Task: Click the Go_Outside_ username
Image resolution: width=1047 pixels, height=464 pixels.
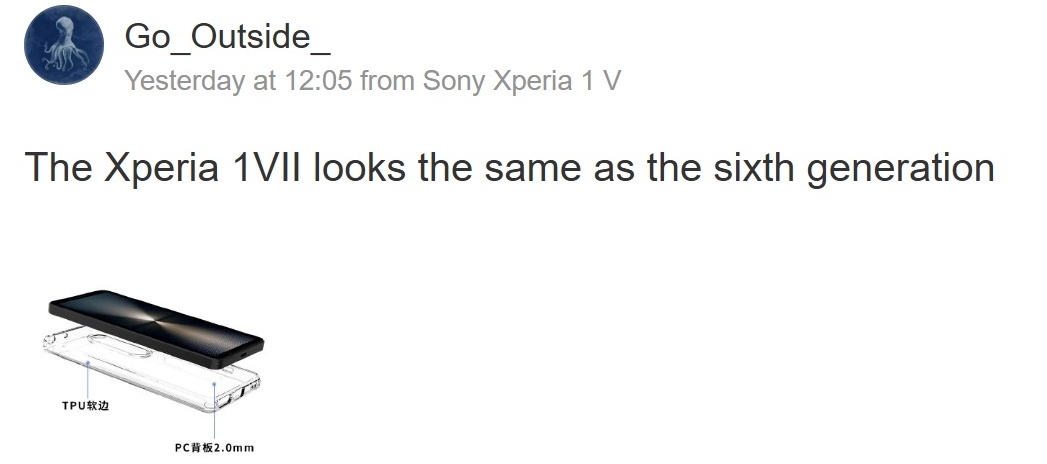Action: pos(227,37)
